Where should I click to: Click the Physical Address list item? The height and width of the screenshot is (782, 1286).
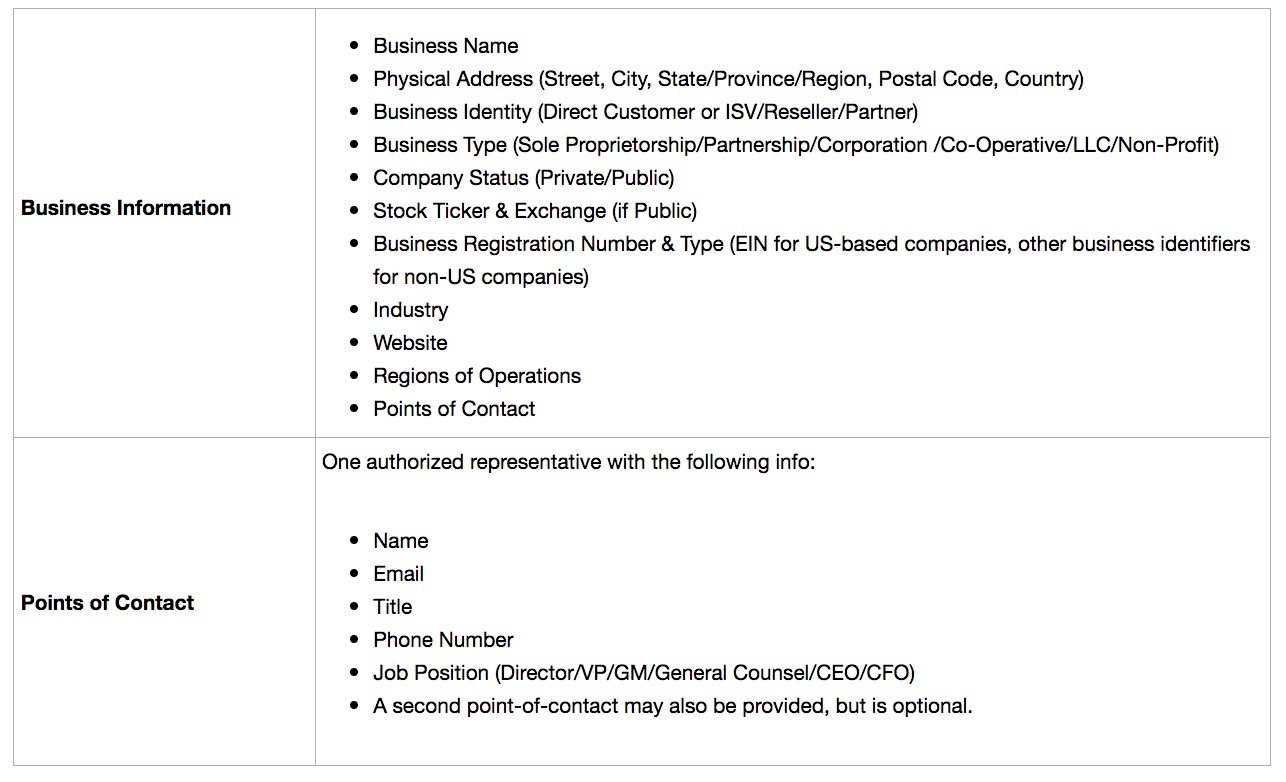pyautogui.click(x=728, y=79)
